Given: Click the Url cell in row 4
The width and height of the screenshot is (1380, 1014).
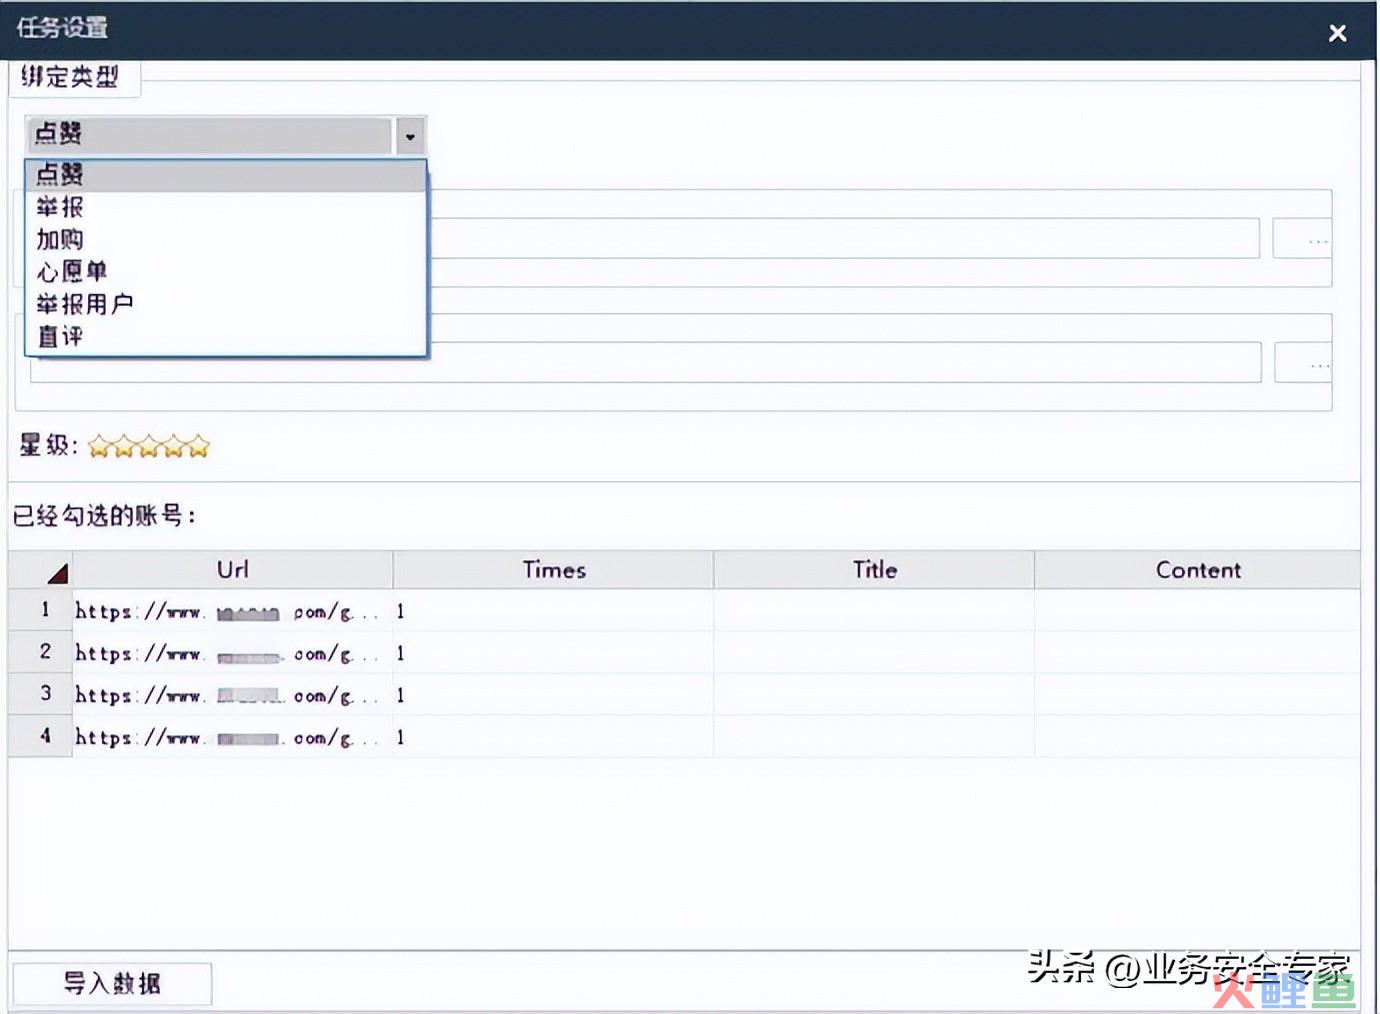Looking at the screenshot, I should point(232,737).
